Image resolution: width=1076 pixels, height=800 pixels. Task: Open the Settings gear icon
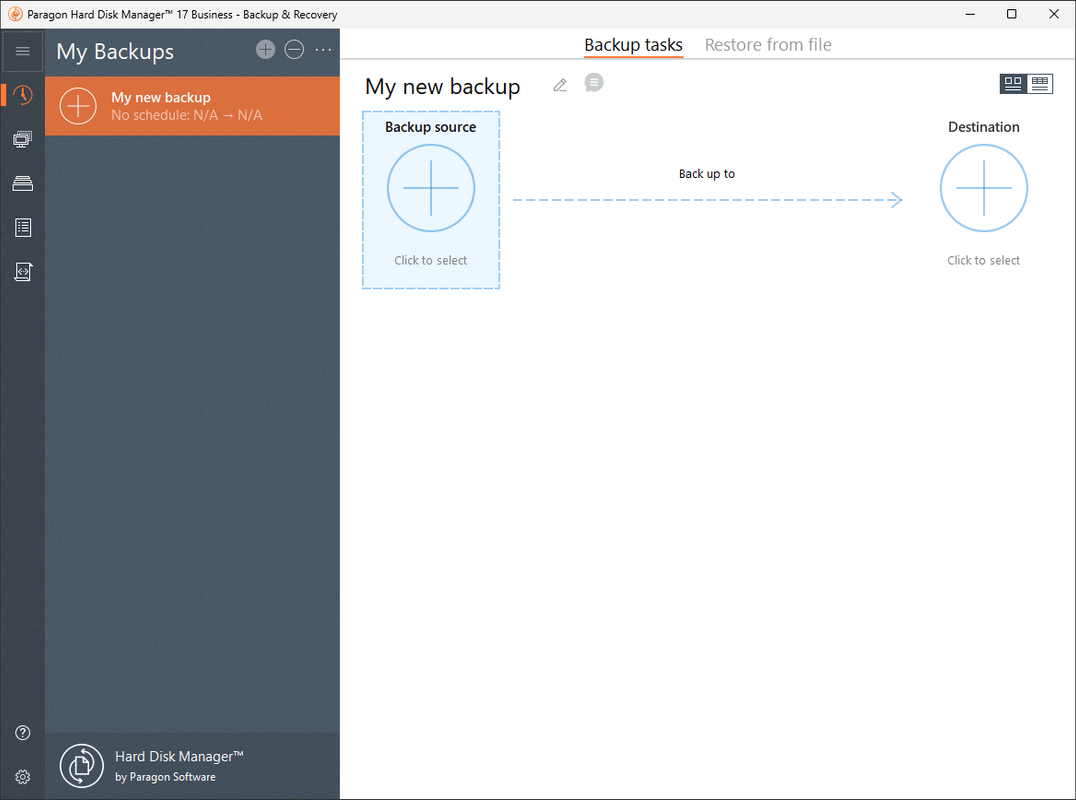[23, 777]
